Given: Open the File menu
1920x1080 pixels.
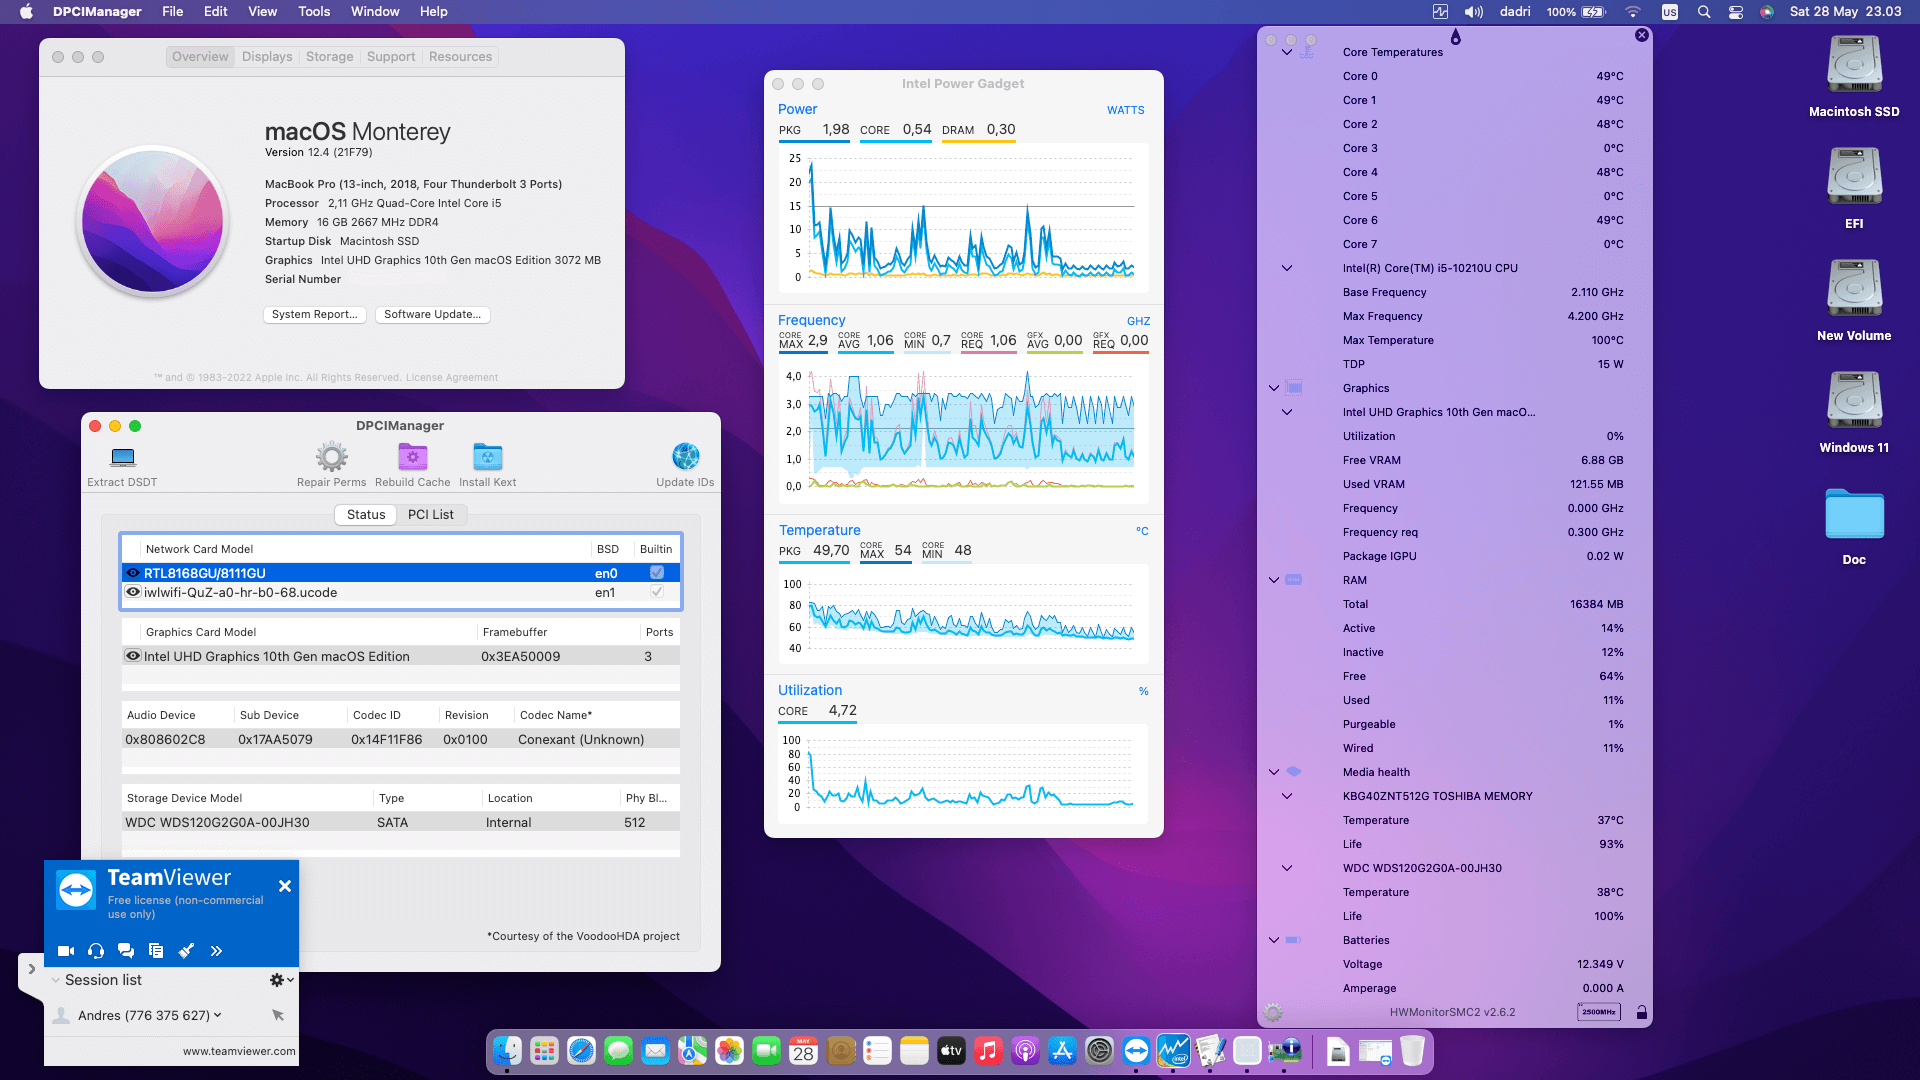Looking at the screenshot, I should (x=173, y=12).
